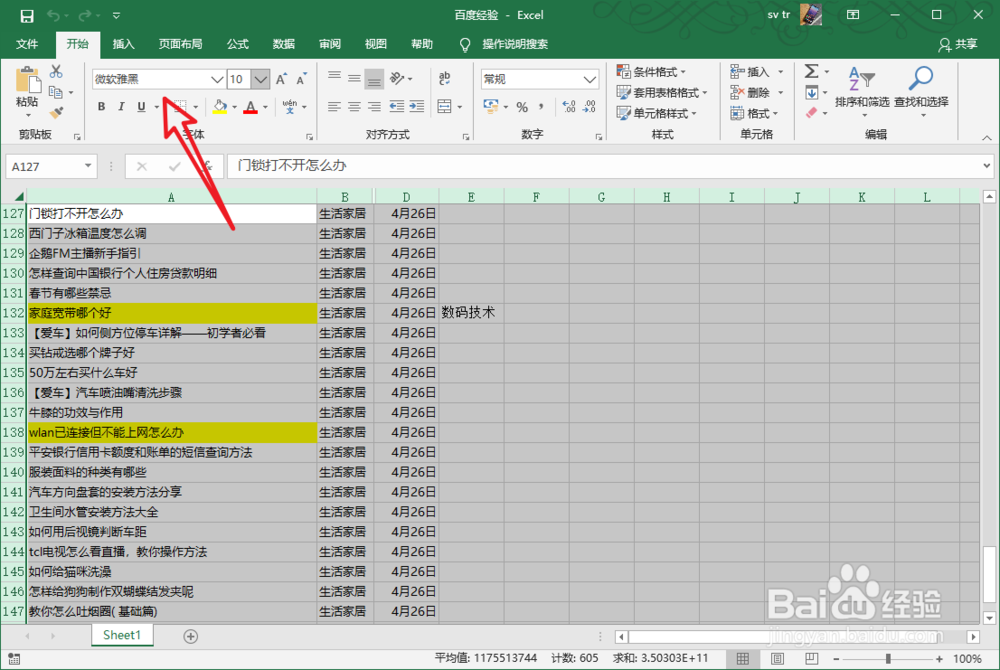Open the 文件 File menu
Screen dimensions: 1000x670
pos(27,44)
